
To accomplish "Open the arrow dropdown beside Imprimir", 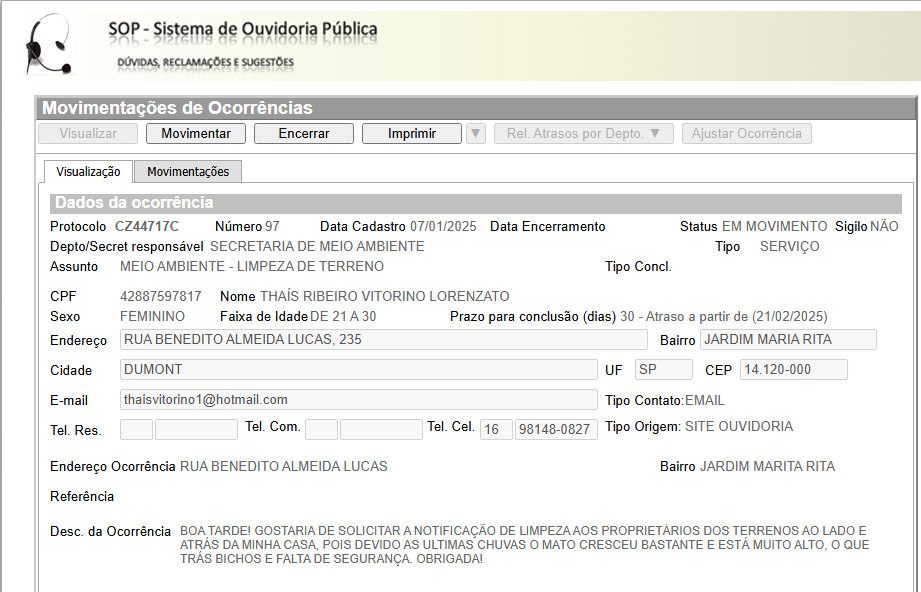I will 476,134.
